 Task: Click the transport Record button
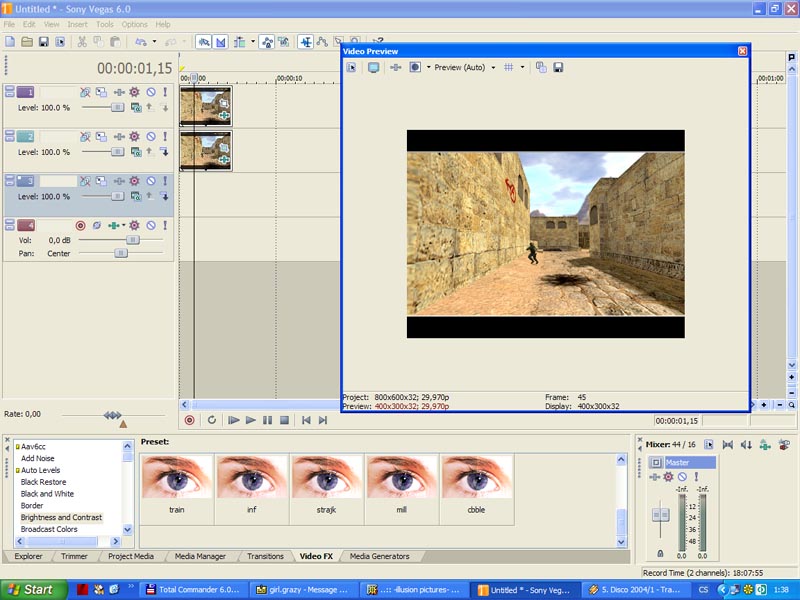point(189,420)
